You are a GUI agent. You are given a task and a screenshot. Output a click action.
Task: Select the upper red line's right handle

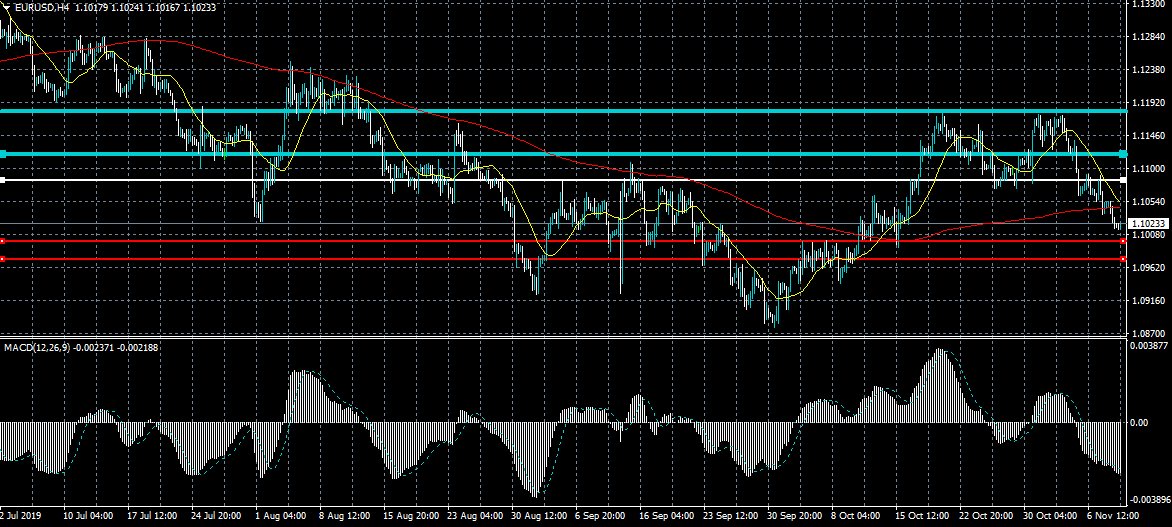click(1124, 241)
